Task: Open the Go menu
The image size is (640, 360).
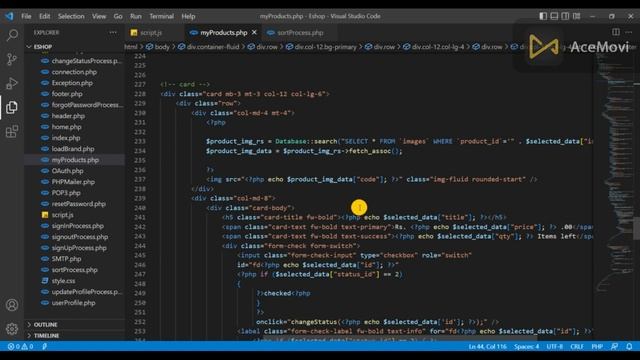Action: [118, 16]
